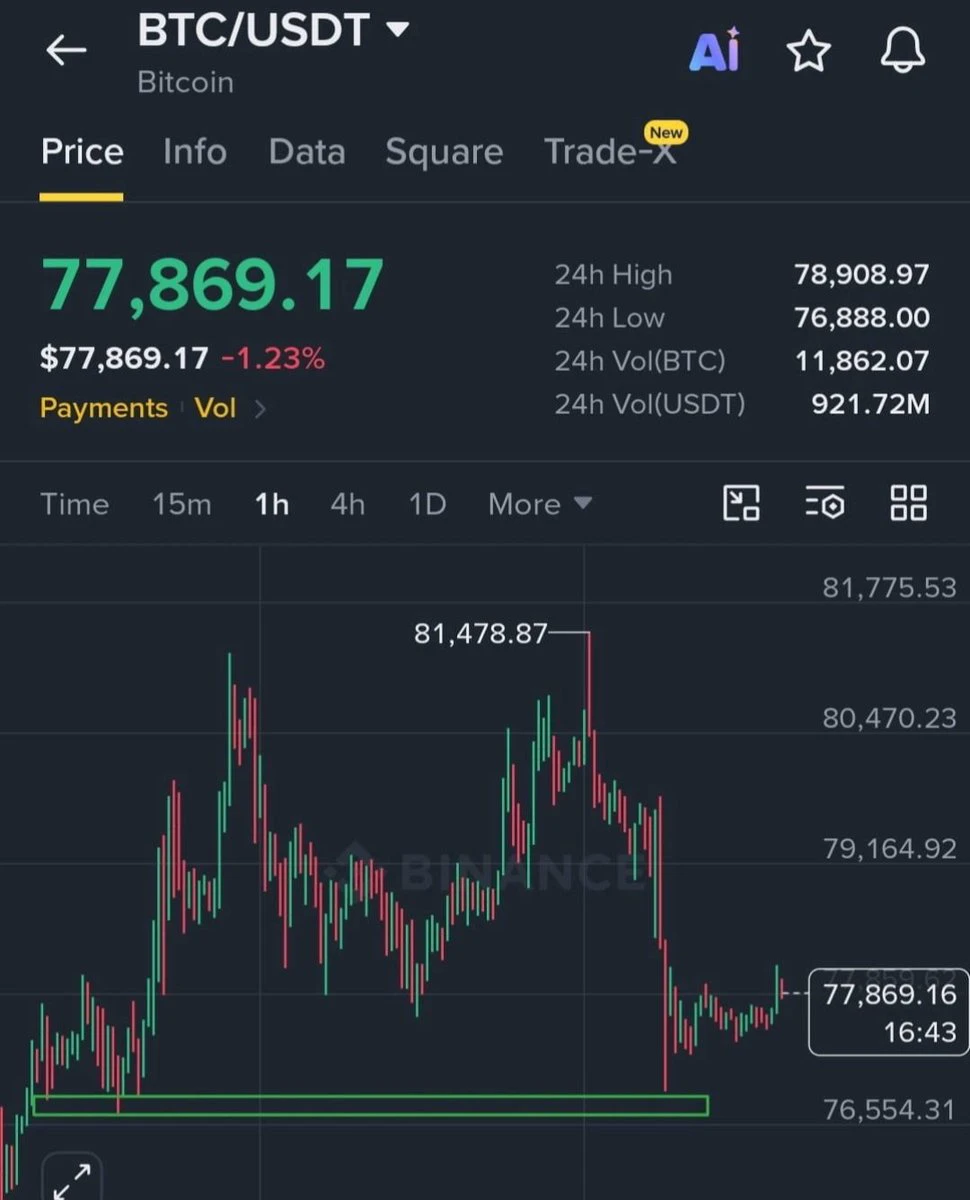Open price alerts via bell icon
The width and height of the screenshot is (970, 1200).
(x=902, y=50)
